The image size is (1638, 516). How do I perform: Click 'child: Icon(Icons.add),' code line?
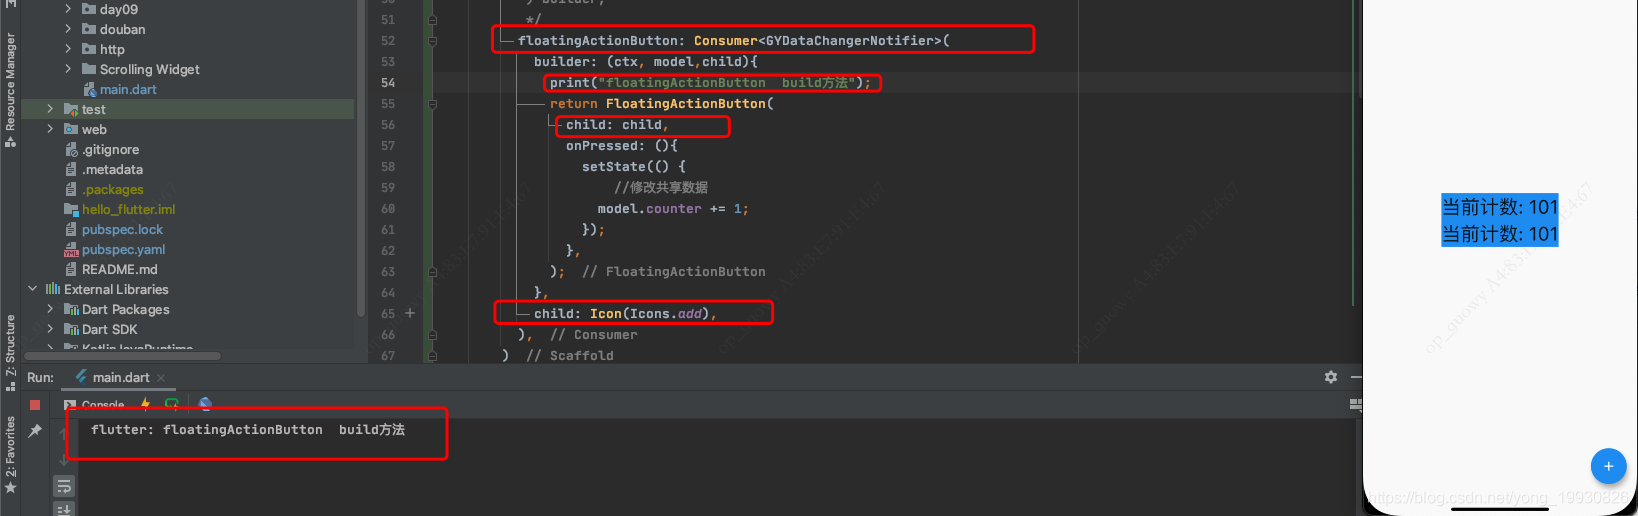[x=625, y=314]
